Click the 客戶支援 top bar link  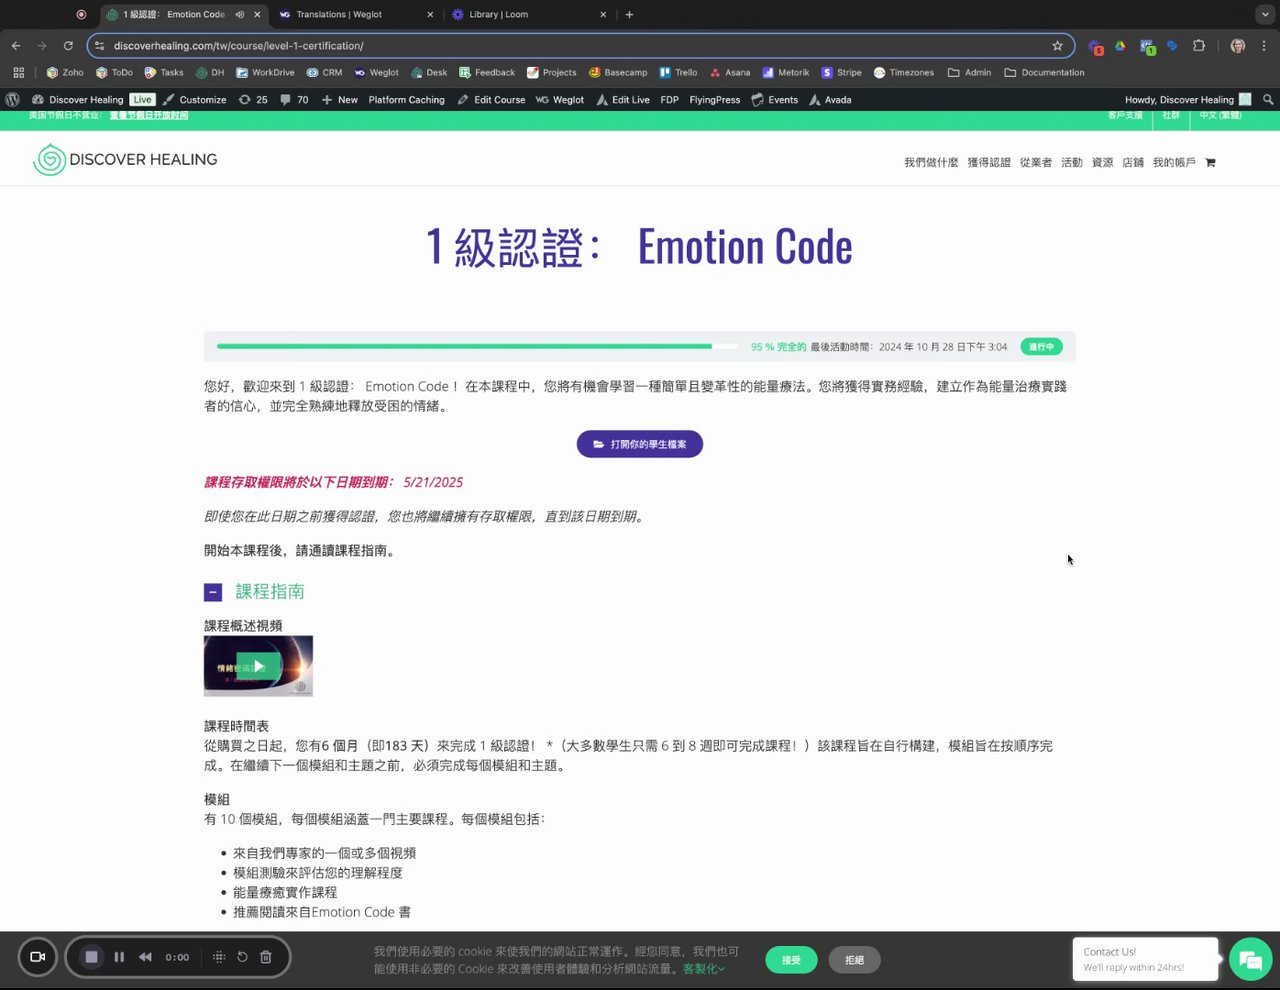1125,116
